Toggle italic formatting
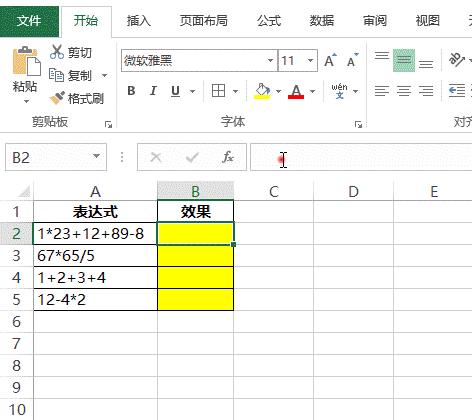The image size is (472, 420). [153, 91]
